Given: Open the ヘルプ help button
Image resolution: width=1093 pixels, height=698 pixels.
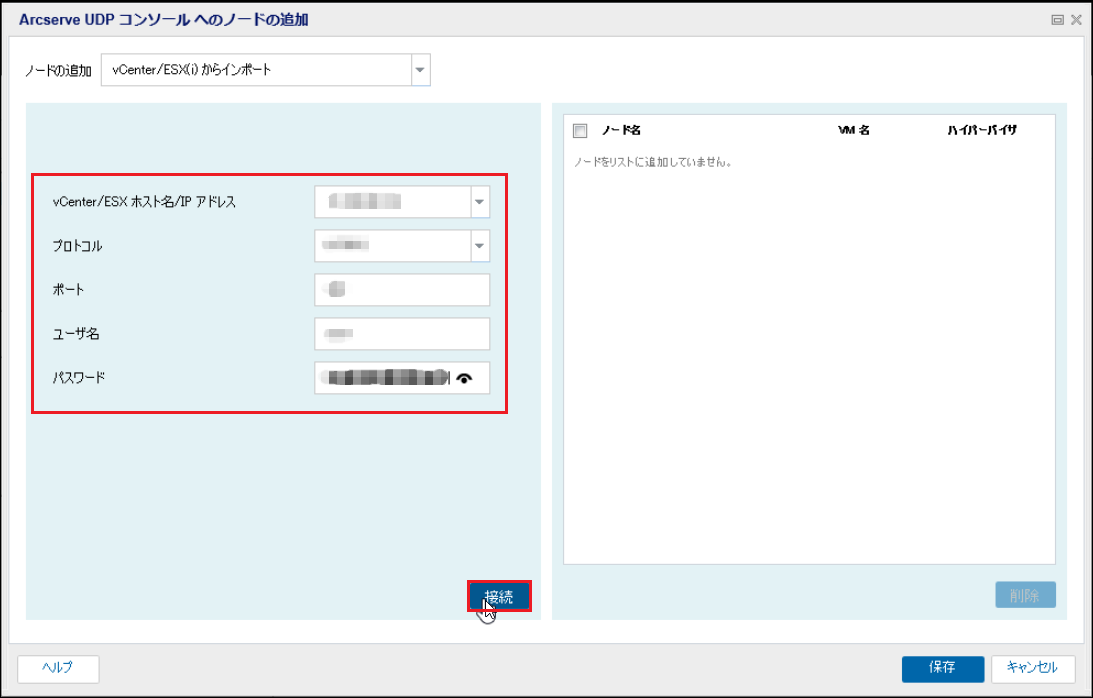Looking at the screenshot, I should tap(58, 668).
